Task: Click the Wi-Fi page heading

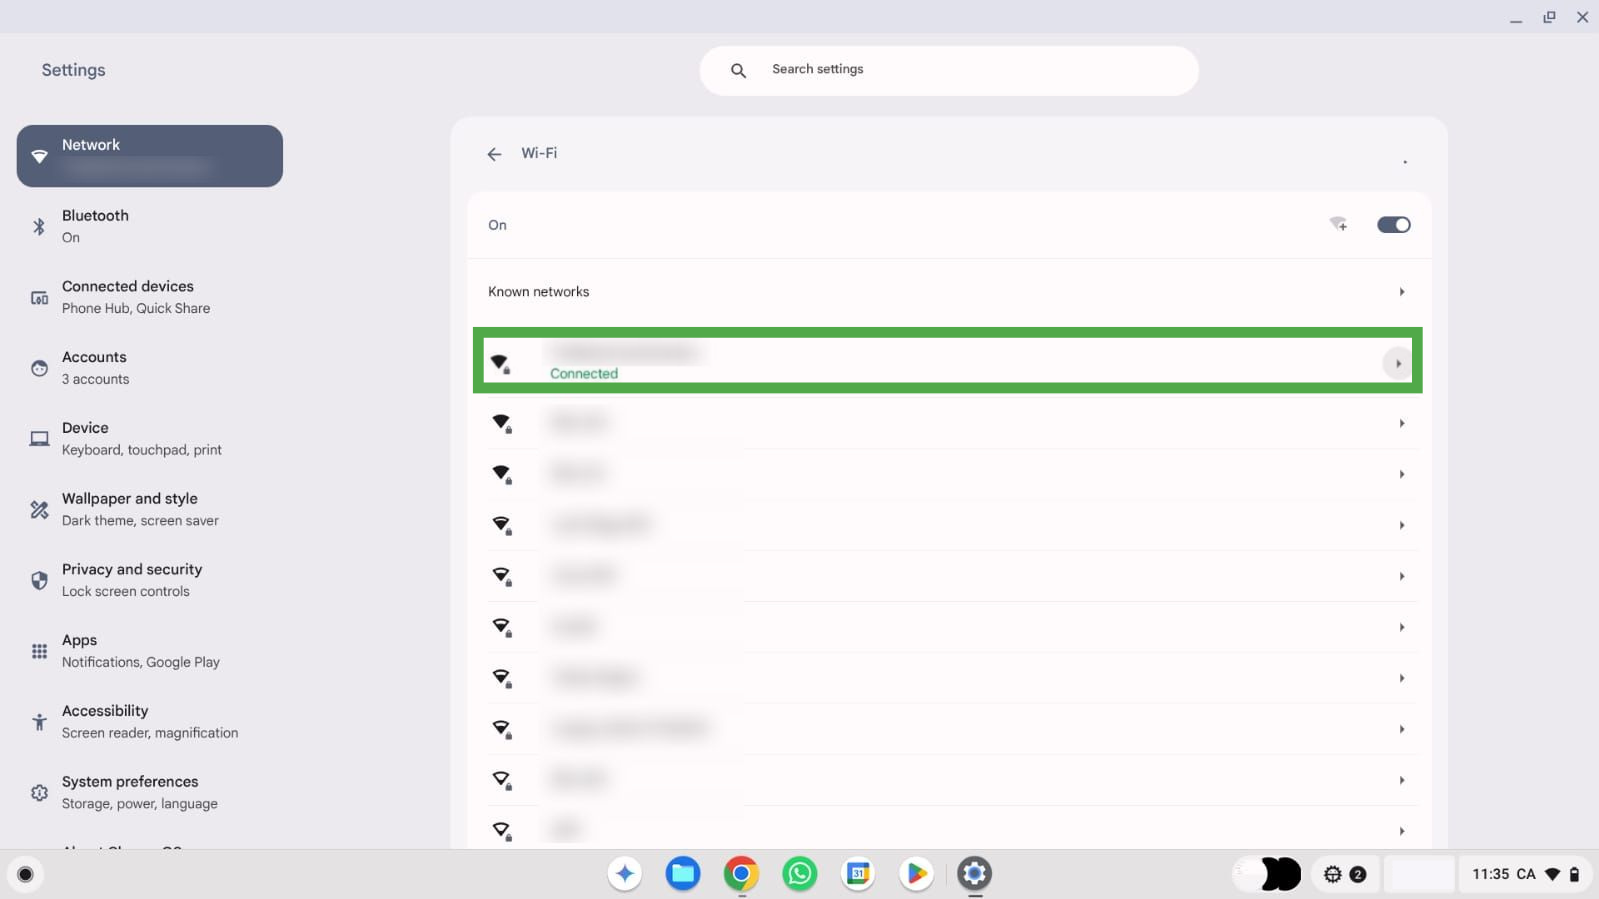Action: click(539, 153)
